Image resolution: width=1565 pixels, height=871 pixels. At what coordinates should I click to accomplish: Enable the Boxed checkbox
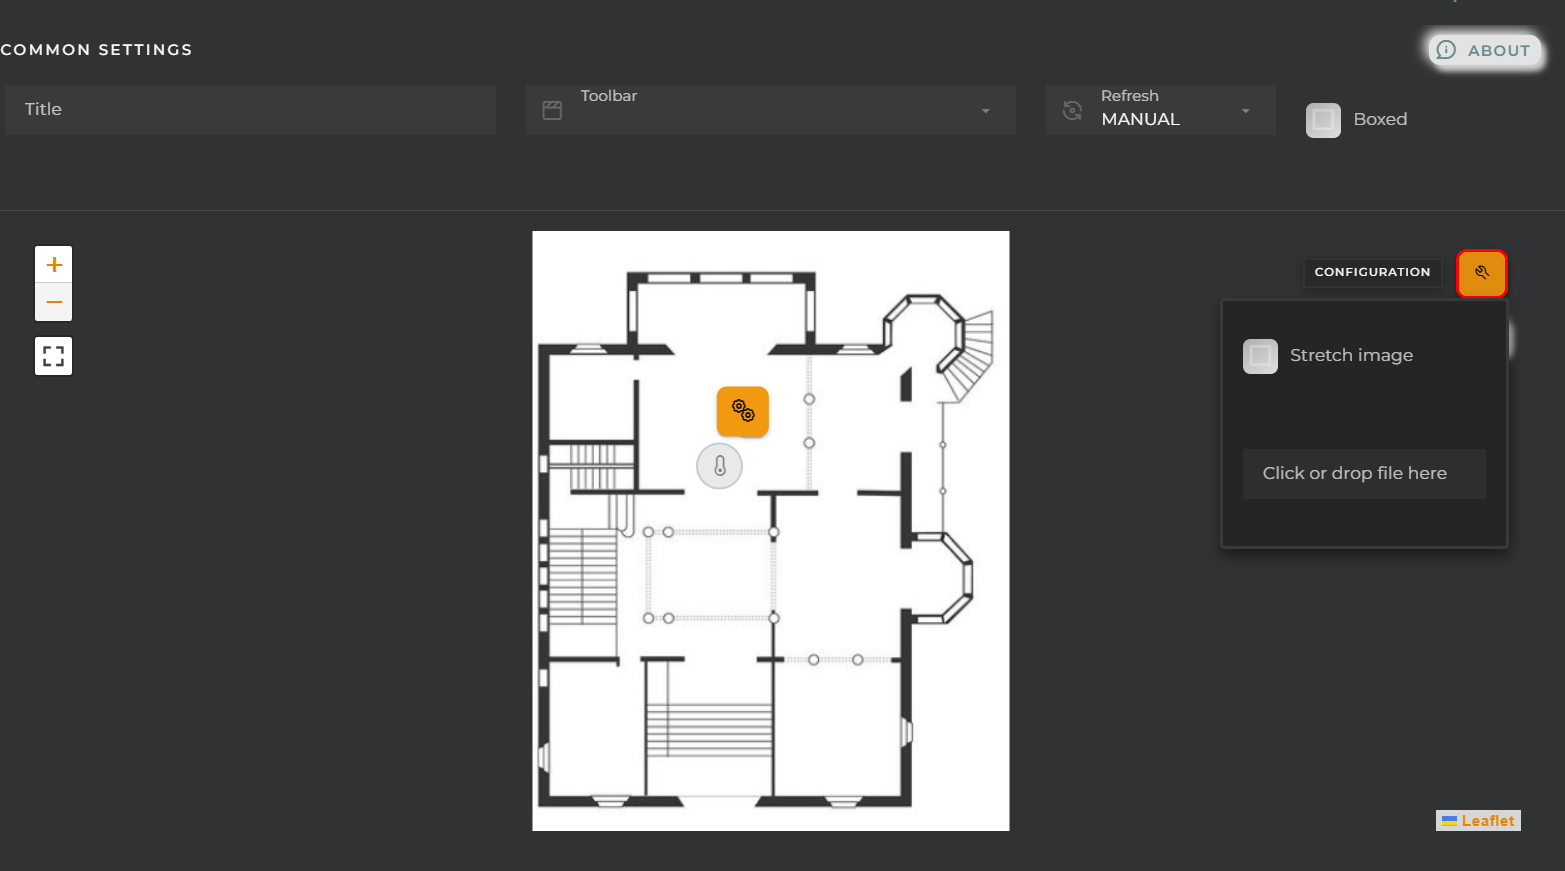point(1323,120)
